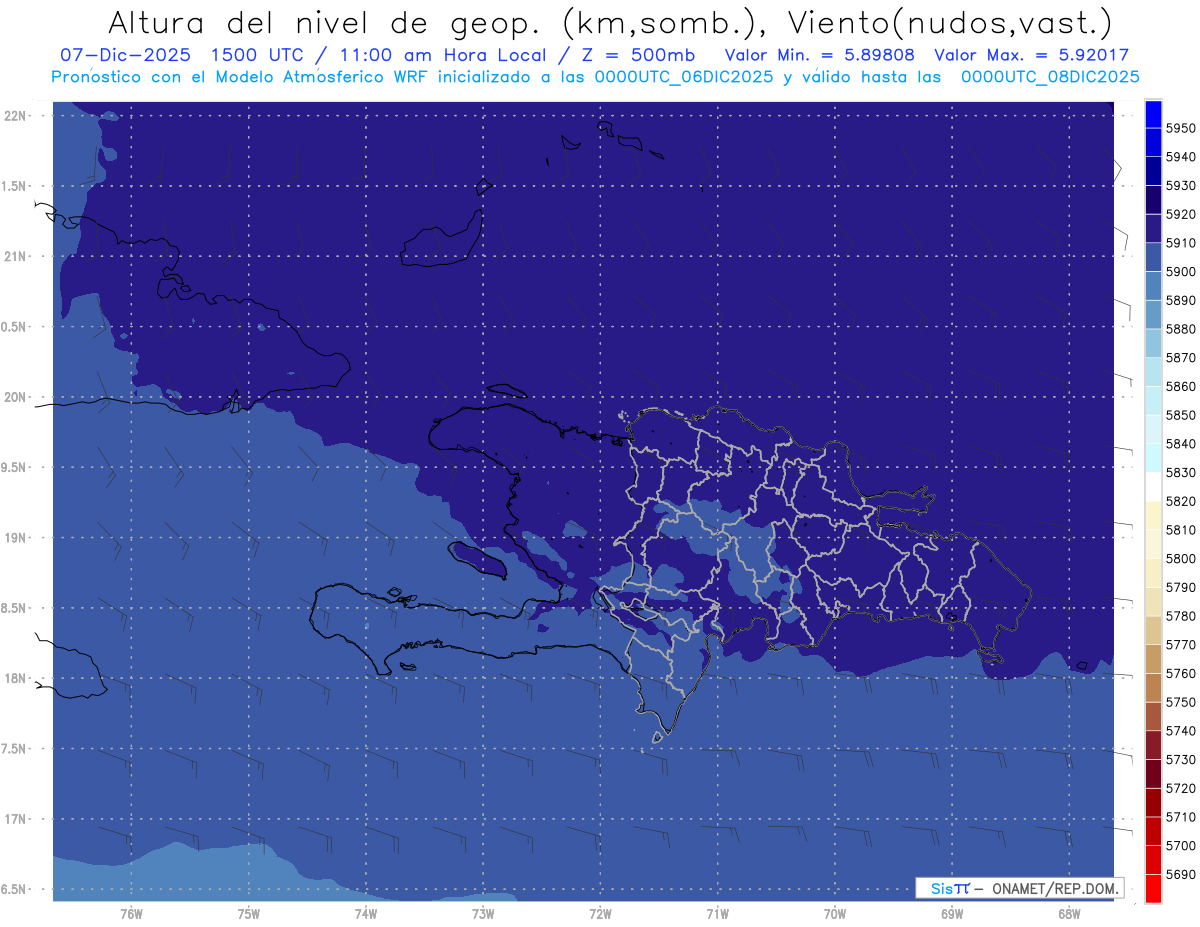This screenshot has width=1200, height=927.
Task: Click the colorbar label 5690
Action: coord(1181,874)
